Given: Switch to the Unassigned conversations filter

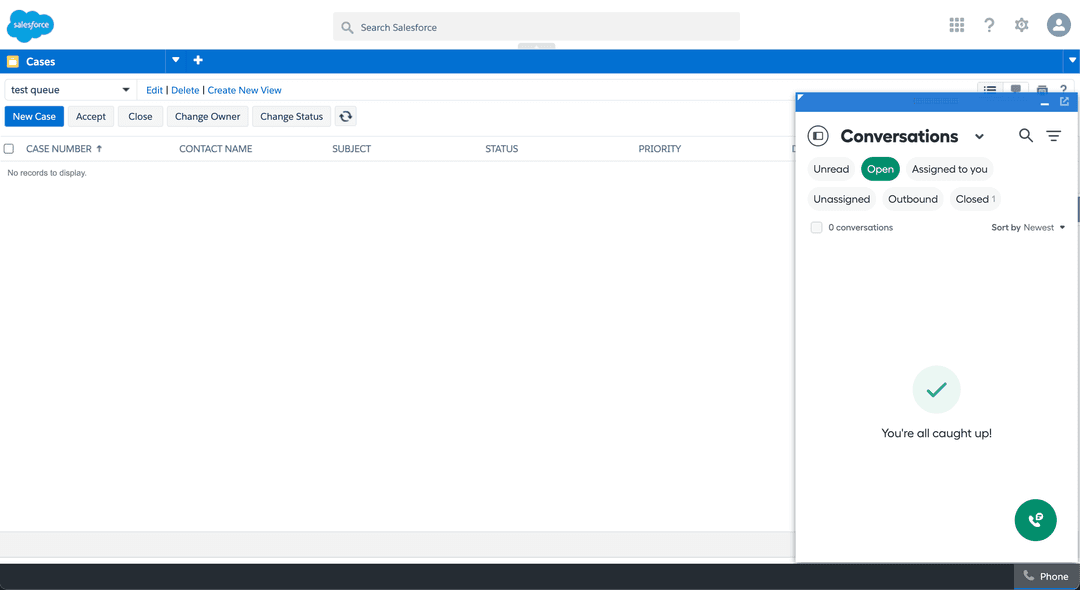Looking at the screenshot, I should click(x=841, y=199).
